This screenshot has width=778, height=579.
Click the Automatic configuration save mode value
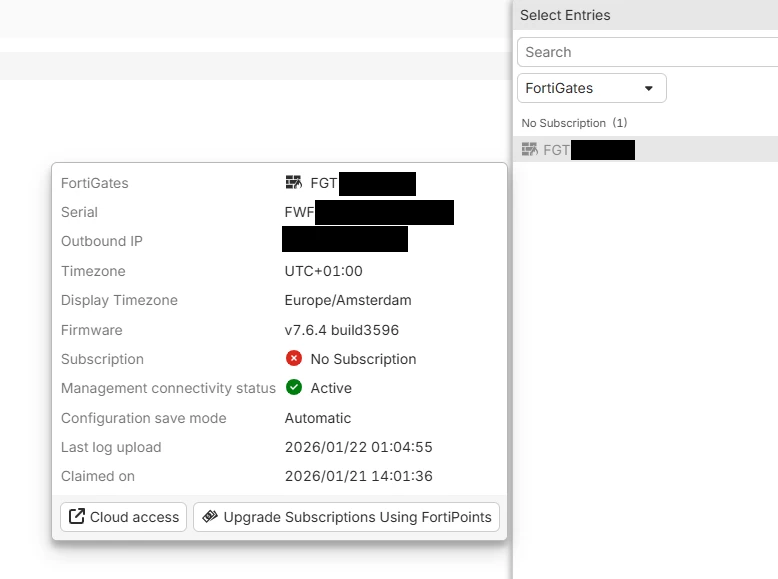click(318, 418)
